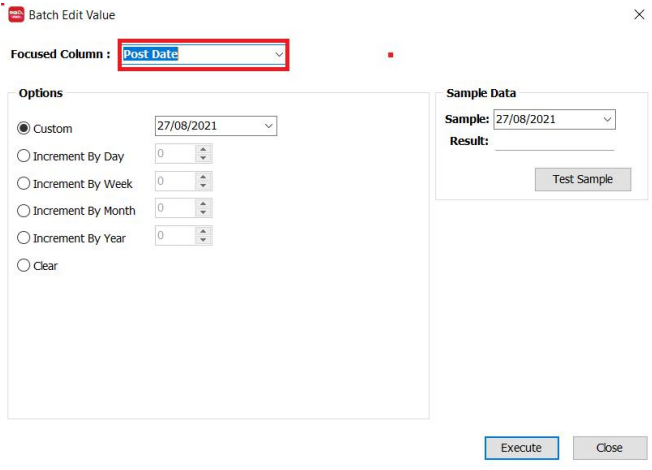This screenshot has width=652, height=470.
Task: Click the Close button at bottom
Action: click(609, 448)
